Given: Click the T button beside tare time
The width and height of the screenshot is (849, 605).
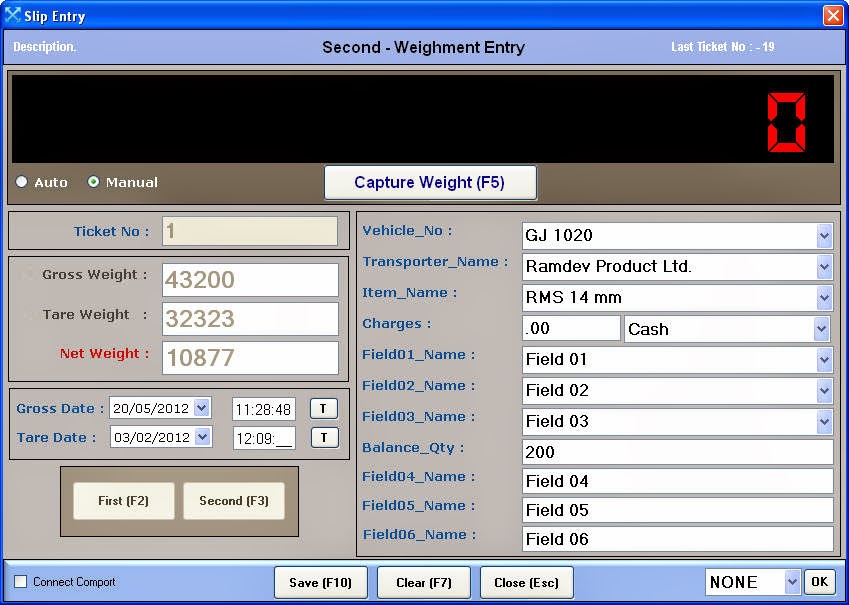Looking at the screenshot, I should [324, 437].
